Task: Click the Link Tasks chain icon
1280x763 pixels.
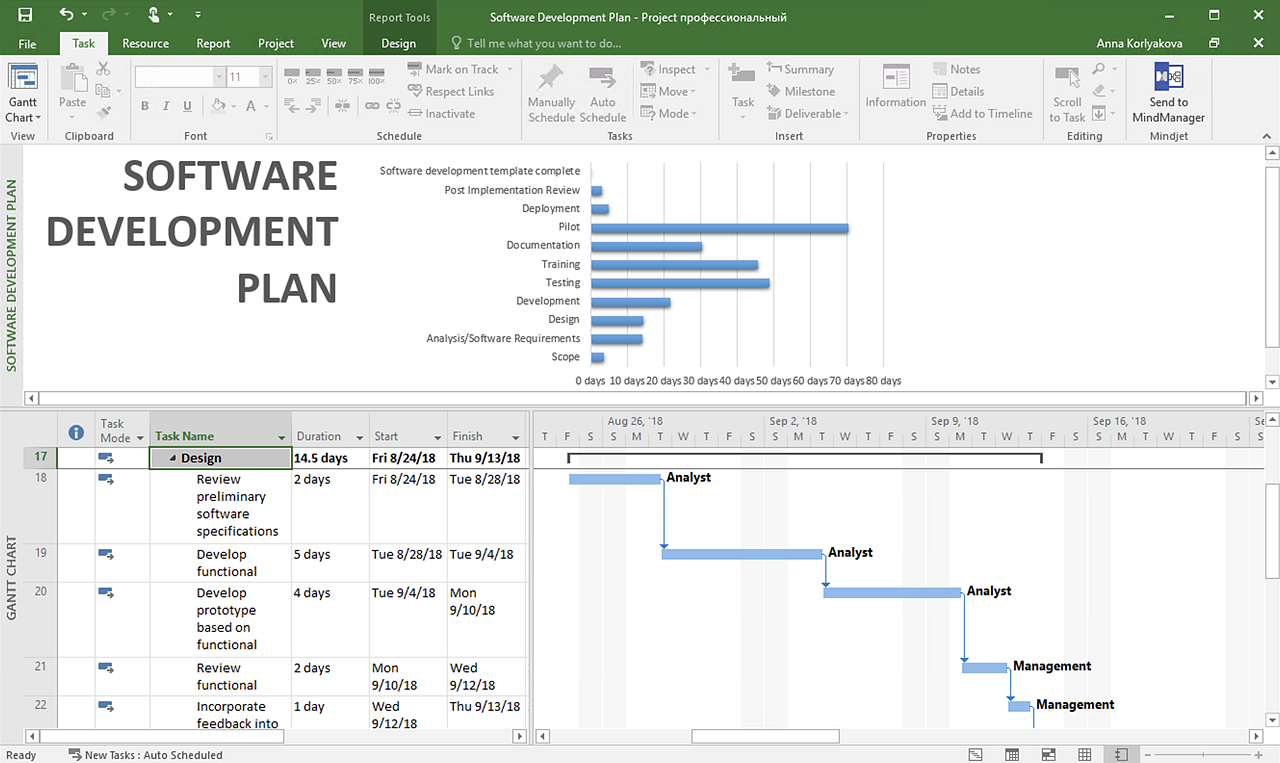Action: [372, 105]
